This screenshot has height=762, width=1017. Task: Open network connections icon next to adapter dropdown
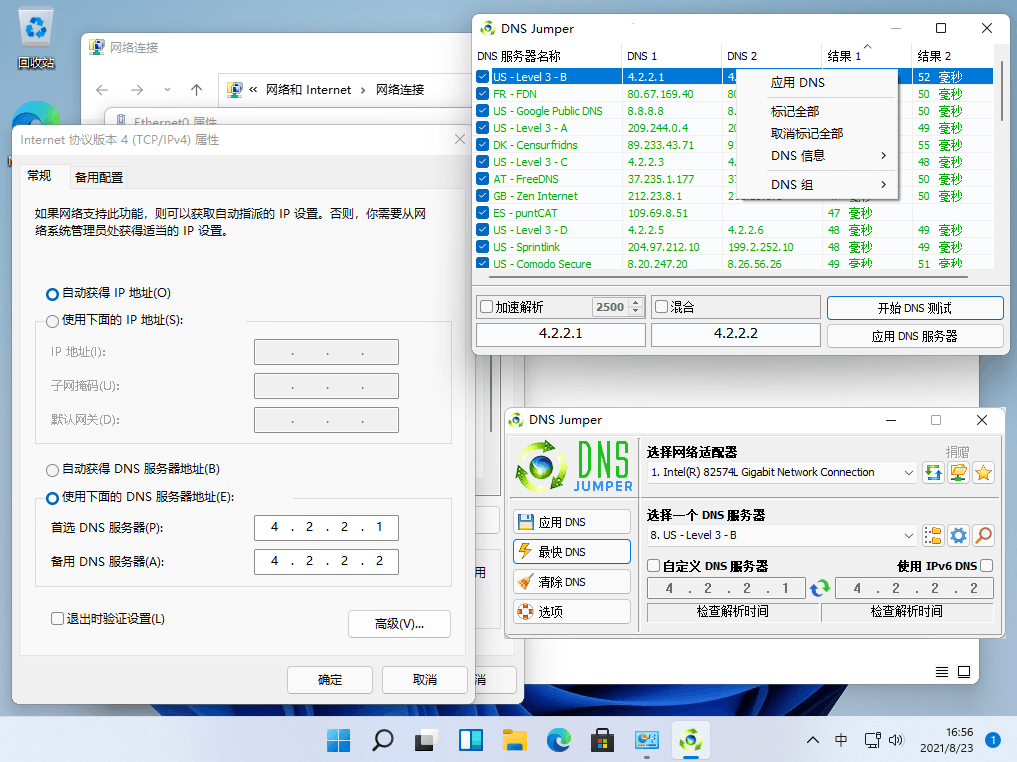(959, 473)
